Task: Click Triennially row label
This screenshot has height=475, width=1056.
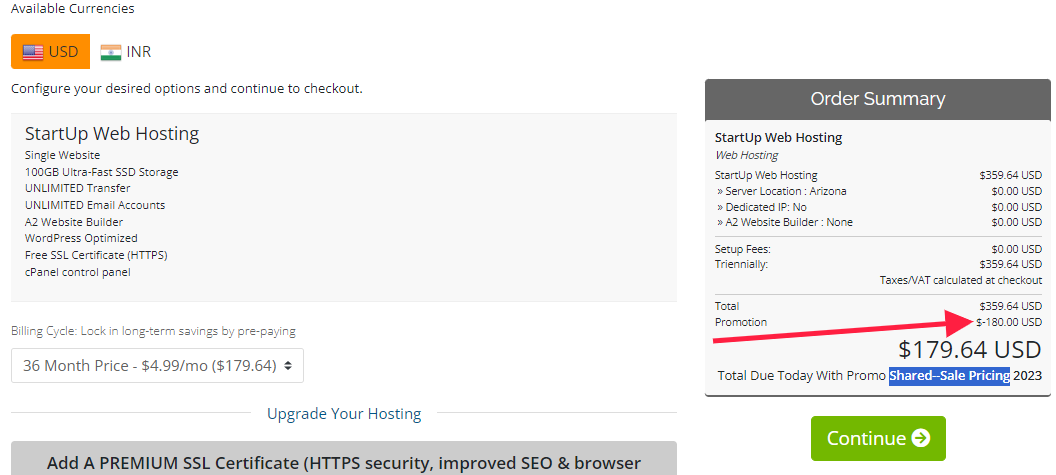Action: coord(741,264)
